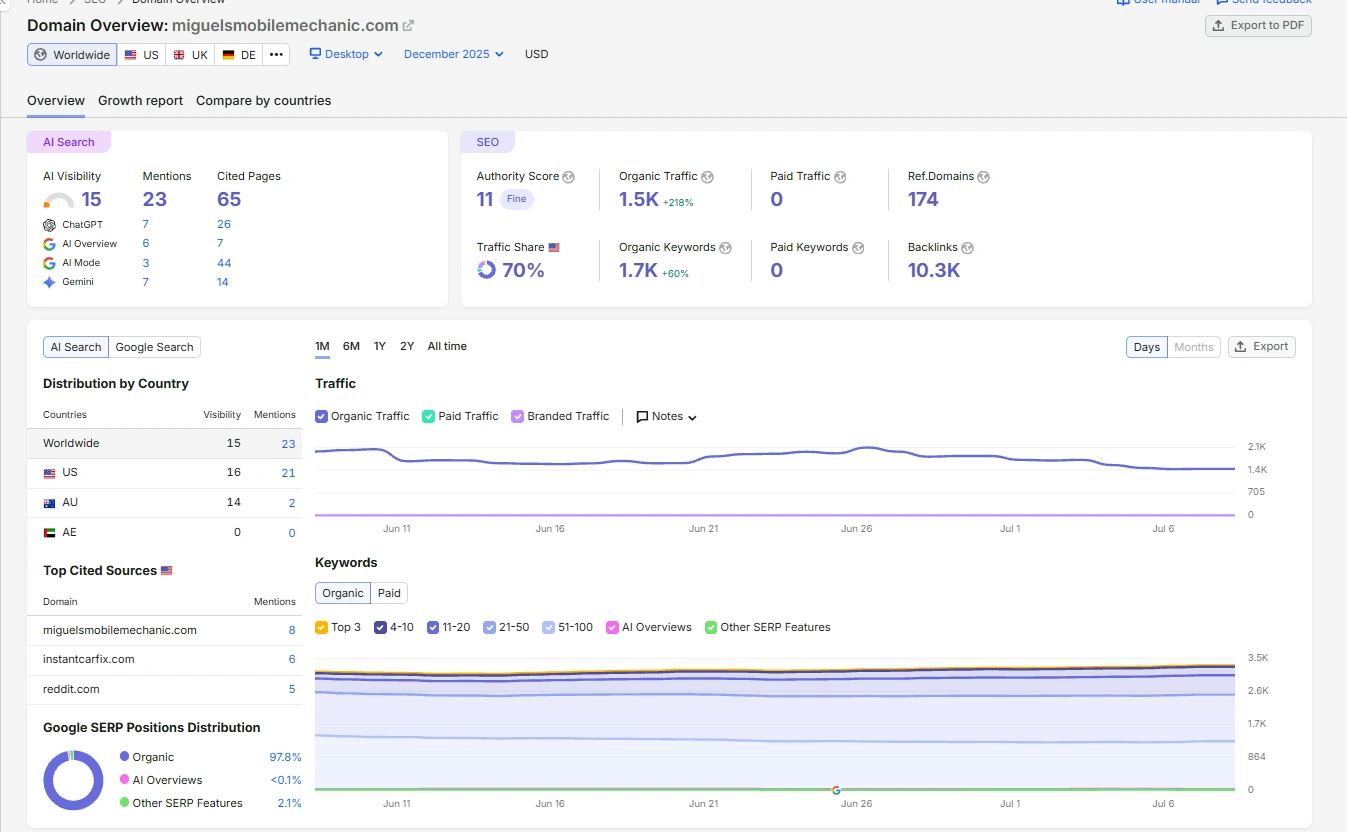Disable the AI Overviews keywords checkbox

(x=612, y=627)
